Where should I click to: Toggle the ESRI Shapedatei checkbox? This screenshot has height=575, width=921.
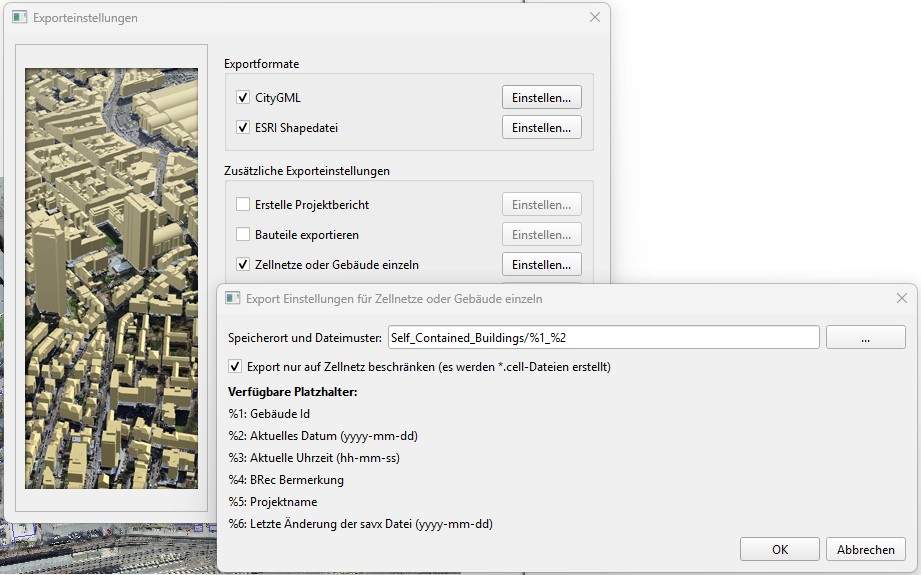click(243, 128)
